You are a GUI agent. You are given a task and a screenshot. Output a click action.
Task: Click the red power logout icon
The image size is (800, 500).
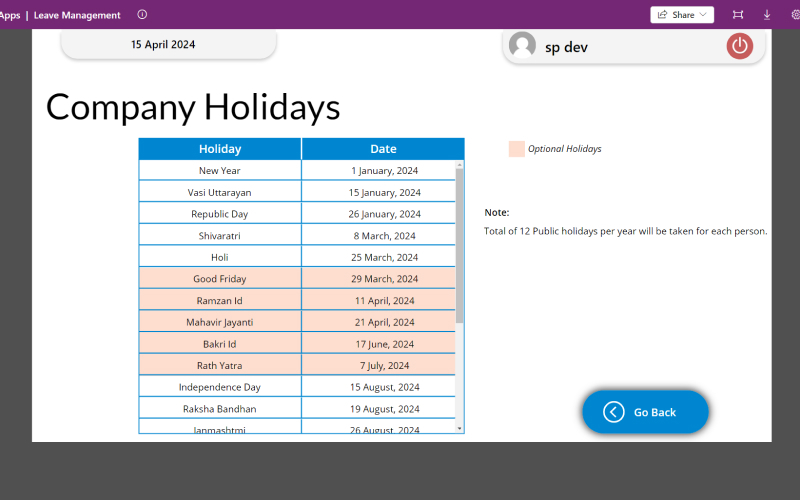[x=739, y=46]
